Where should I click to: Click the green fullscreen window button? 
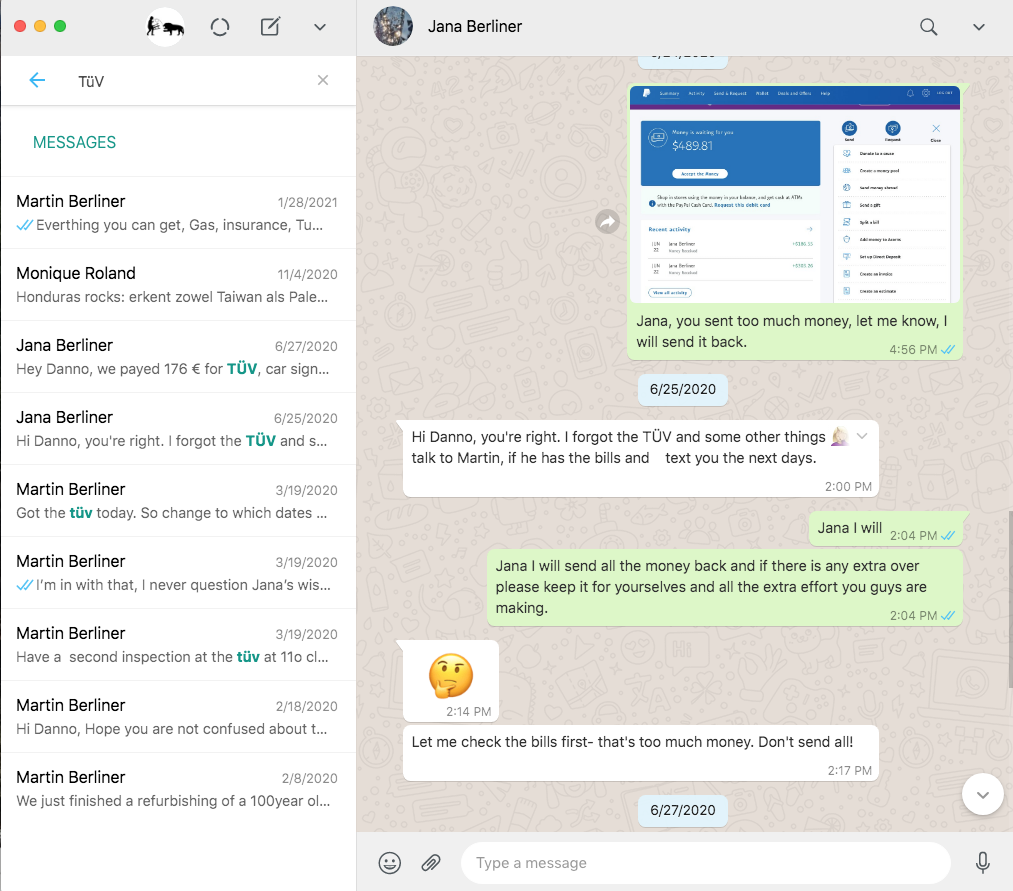pos(60,26)
